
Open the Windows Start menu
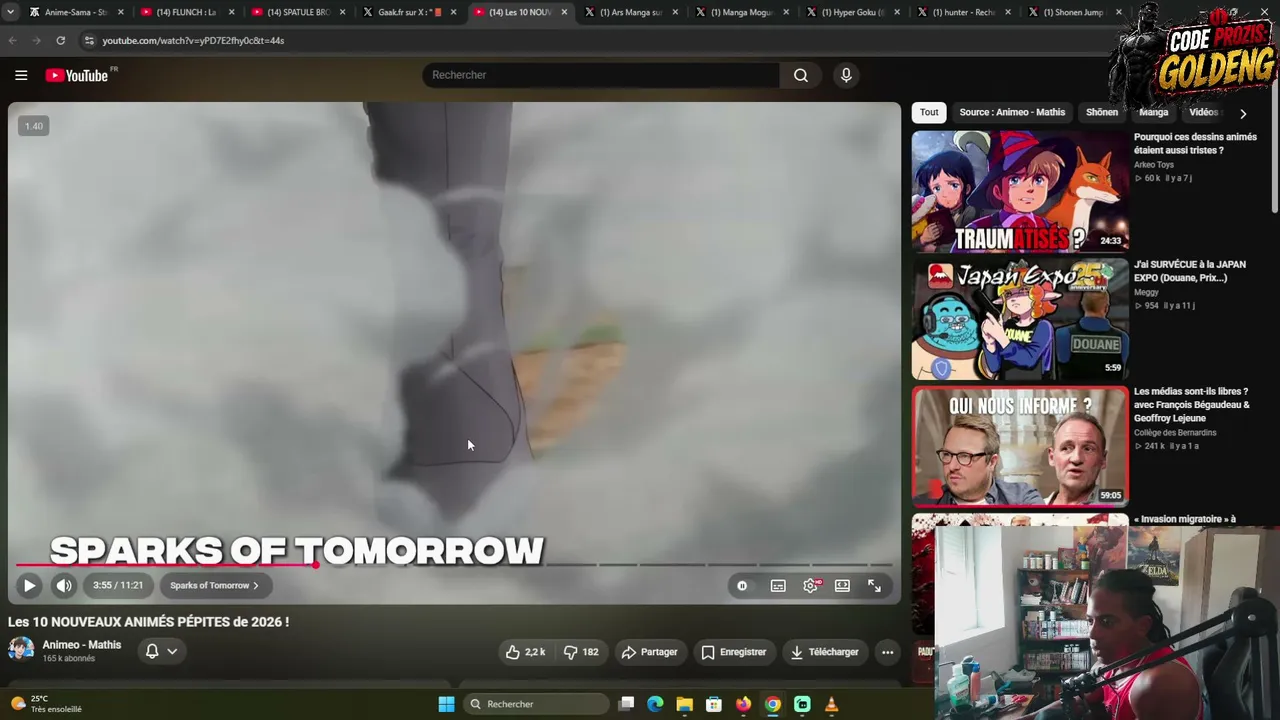446,704
